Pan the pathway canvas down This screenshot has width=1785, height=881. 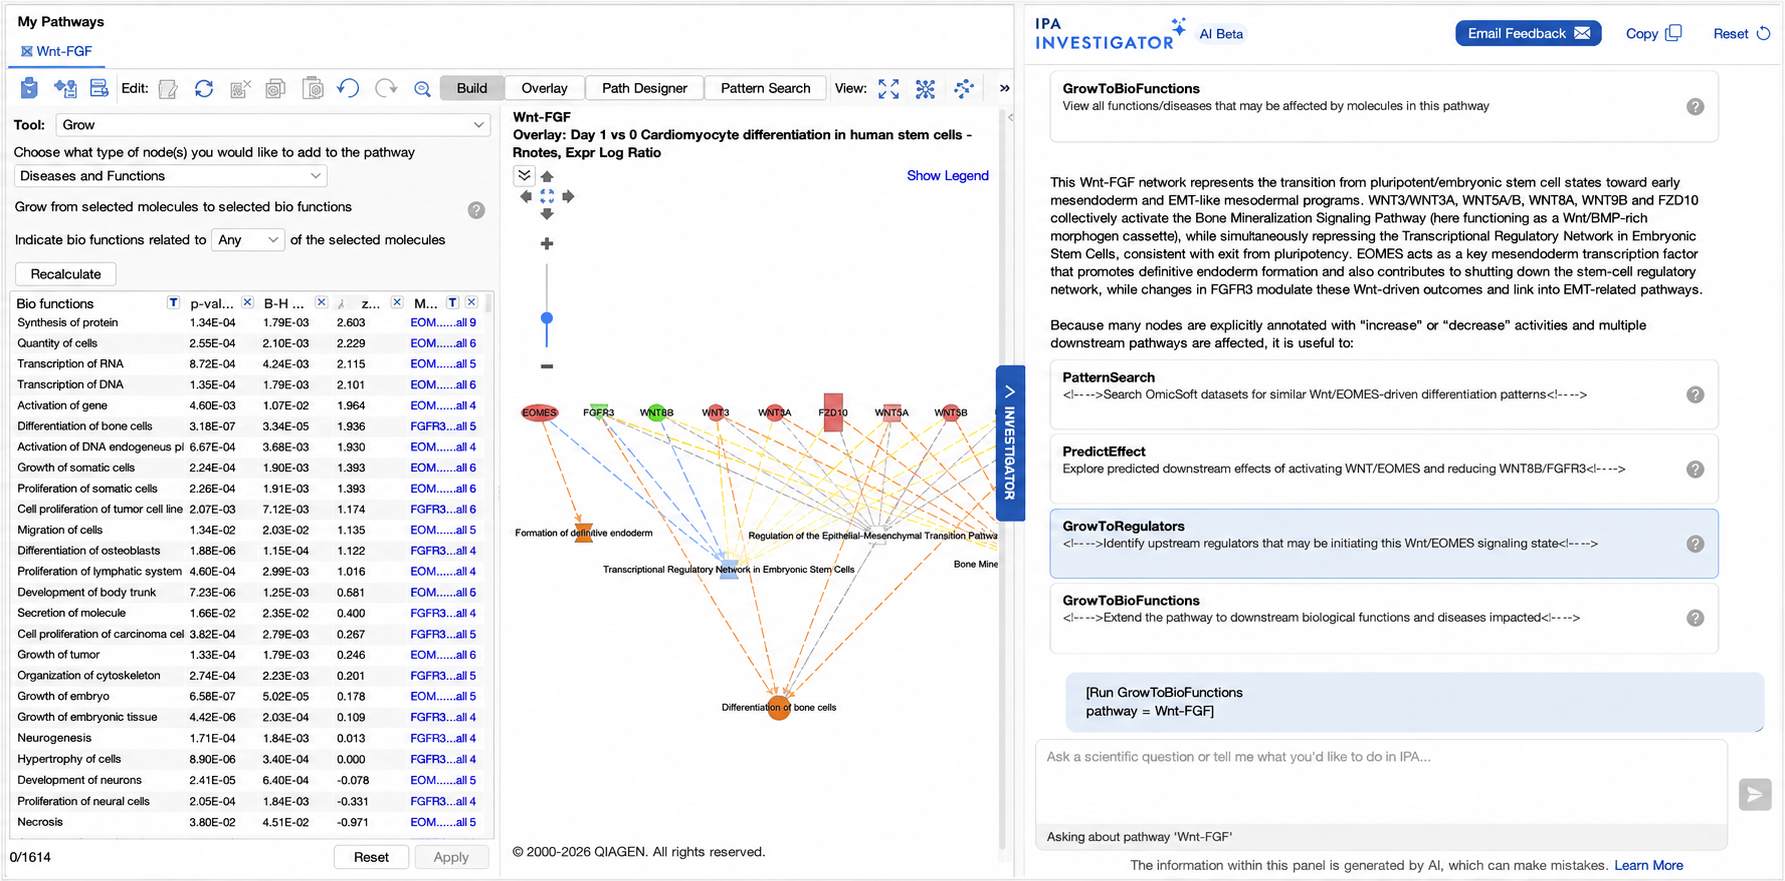[x=547, y=214]
